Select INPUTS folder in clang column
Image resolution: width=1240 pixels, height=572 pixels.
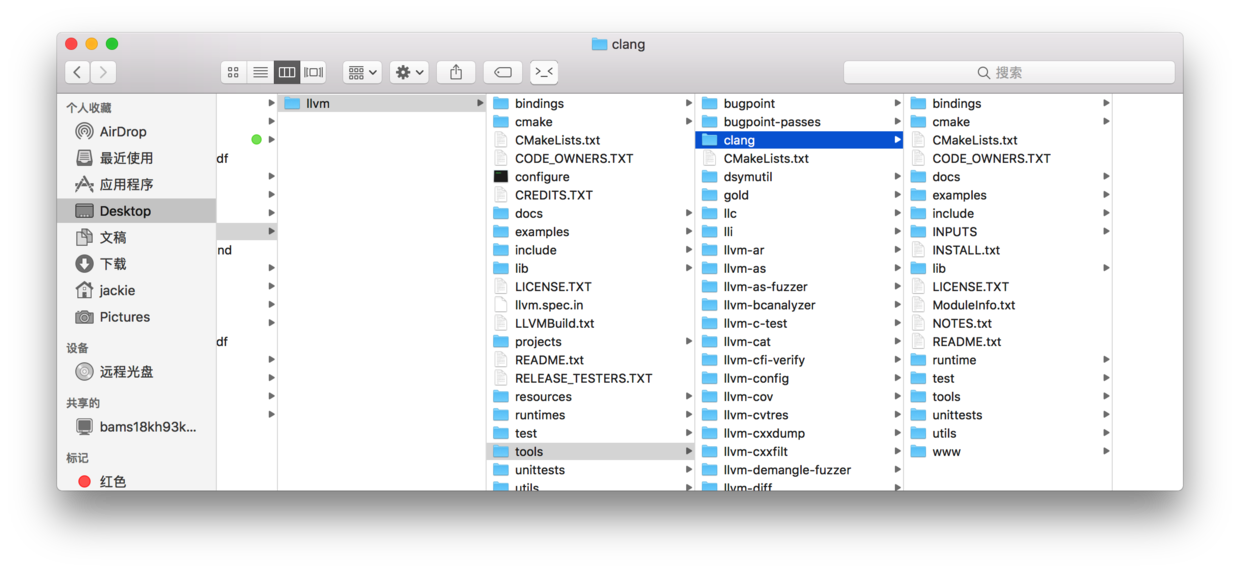coord(1008,232)
